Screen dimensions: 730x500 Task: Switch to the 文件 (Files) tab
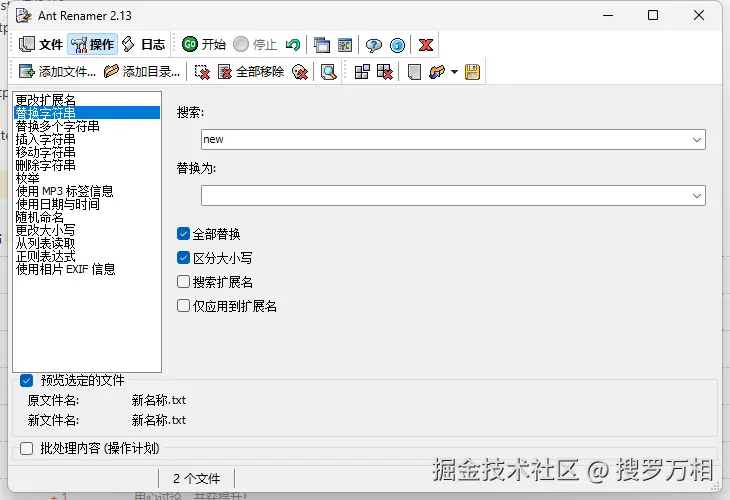coord(41,45)
